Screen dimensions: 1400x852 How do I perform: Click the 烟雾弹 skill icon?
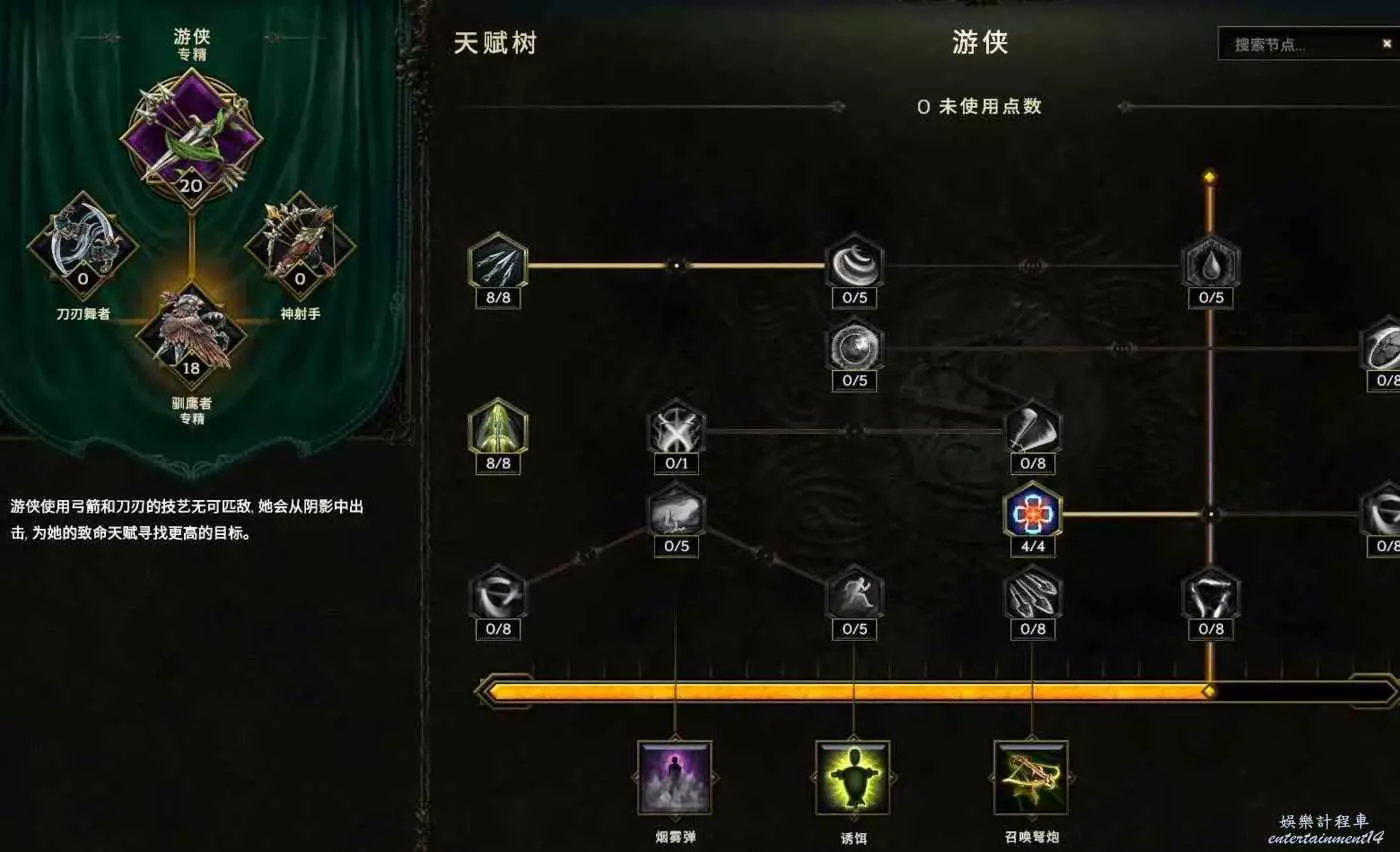(675, 778)
